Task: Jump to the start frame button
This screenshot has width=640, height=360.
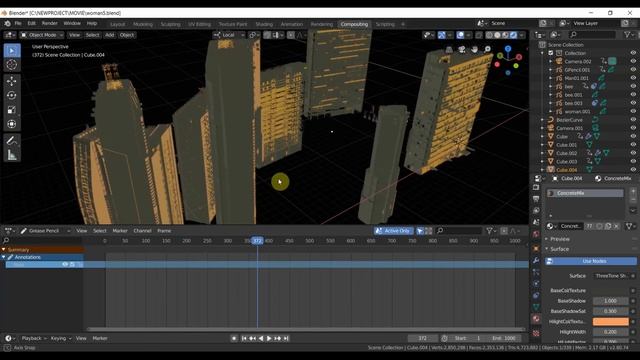Action: [x=244, y=338]
